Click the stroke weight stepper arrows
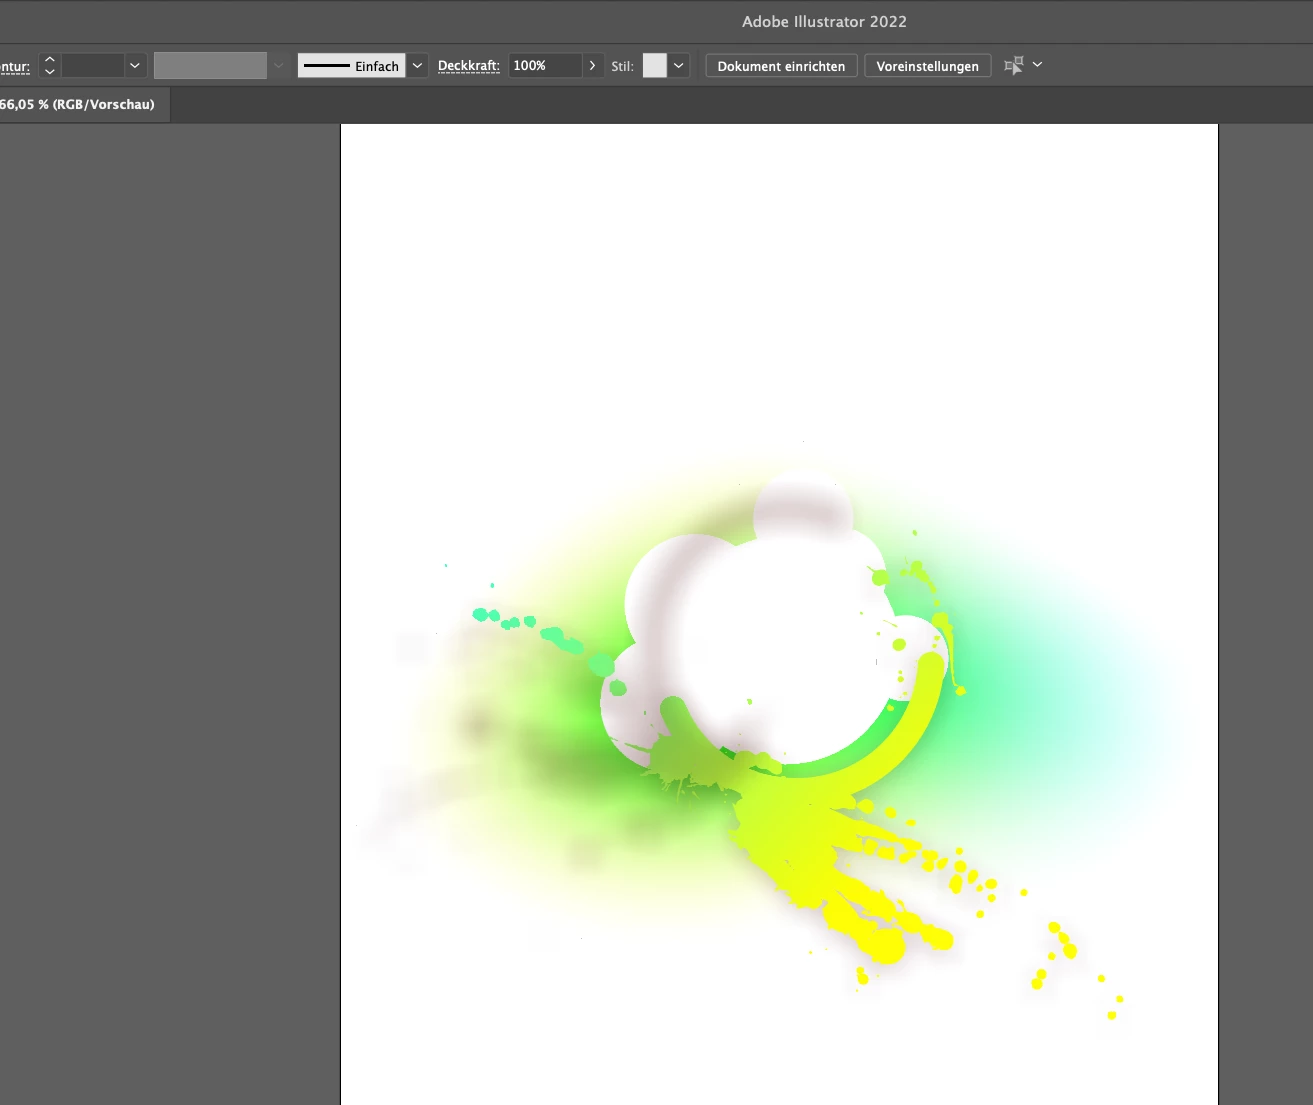The width and height of the screenshot is (1313, 1105). click(49, 66)
